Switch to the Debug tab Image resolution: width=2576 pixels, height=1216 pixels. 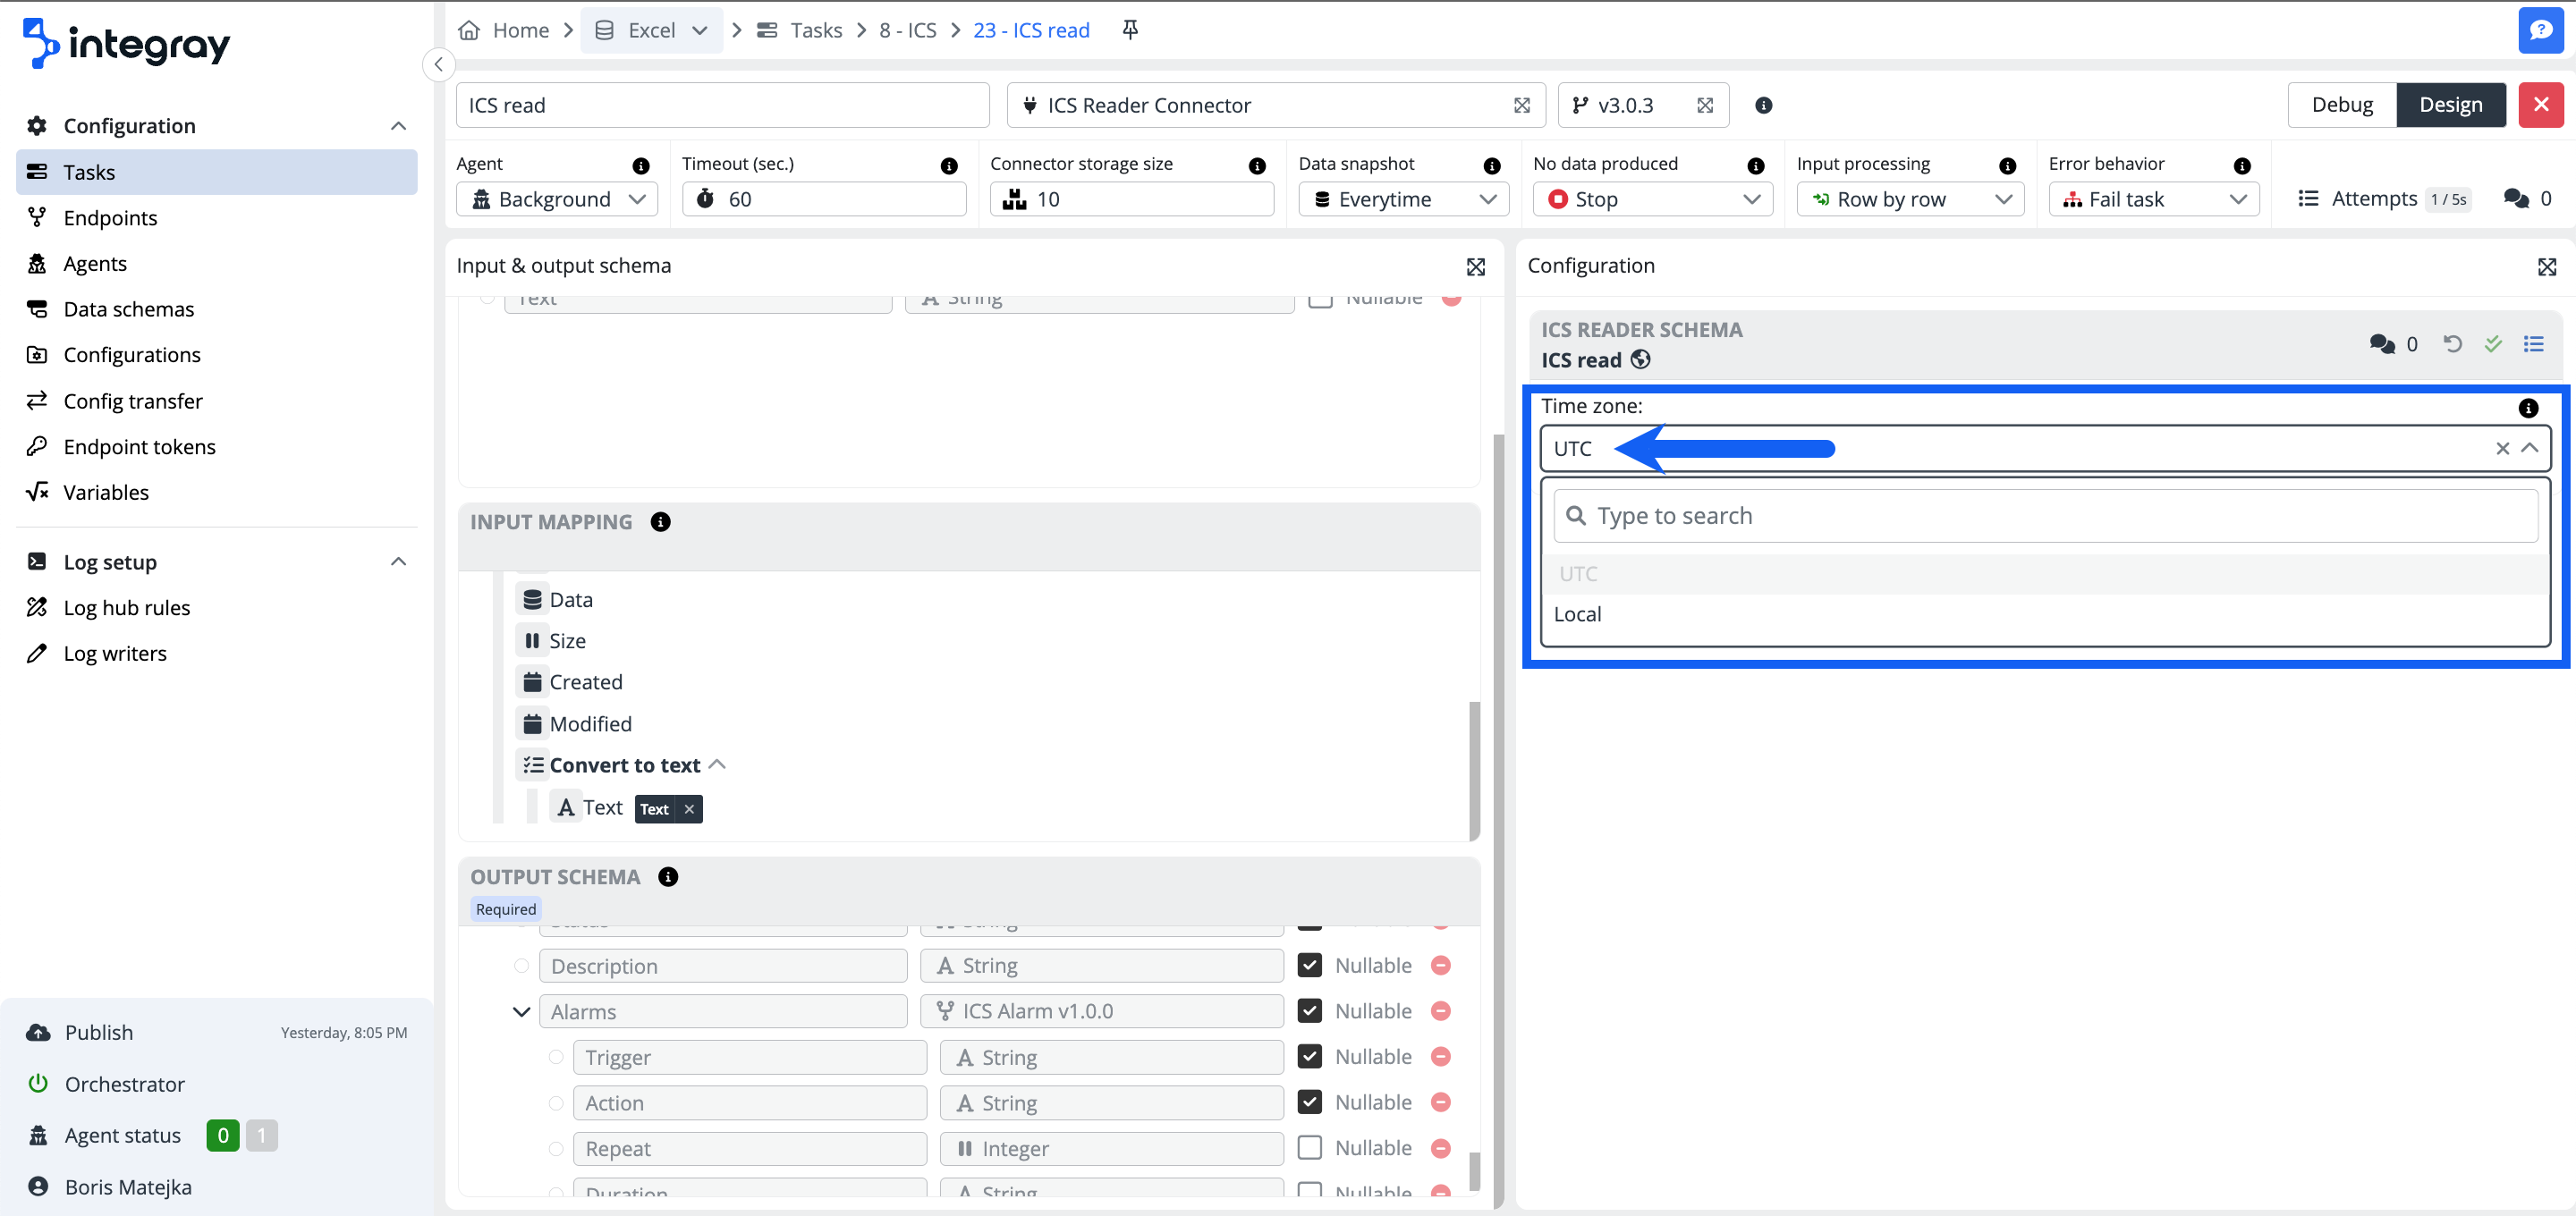[x=2341, y=105]
